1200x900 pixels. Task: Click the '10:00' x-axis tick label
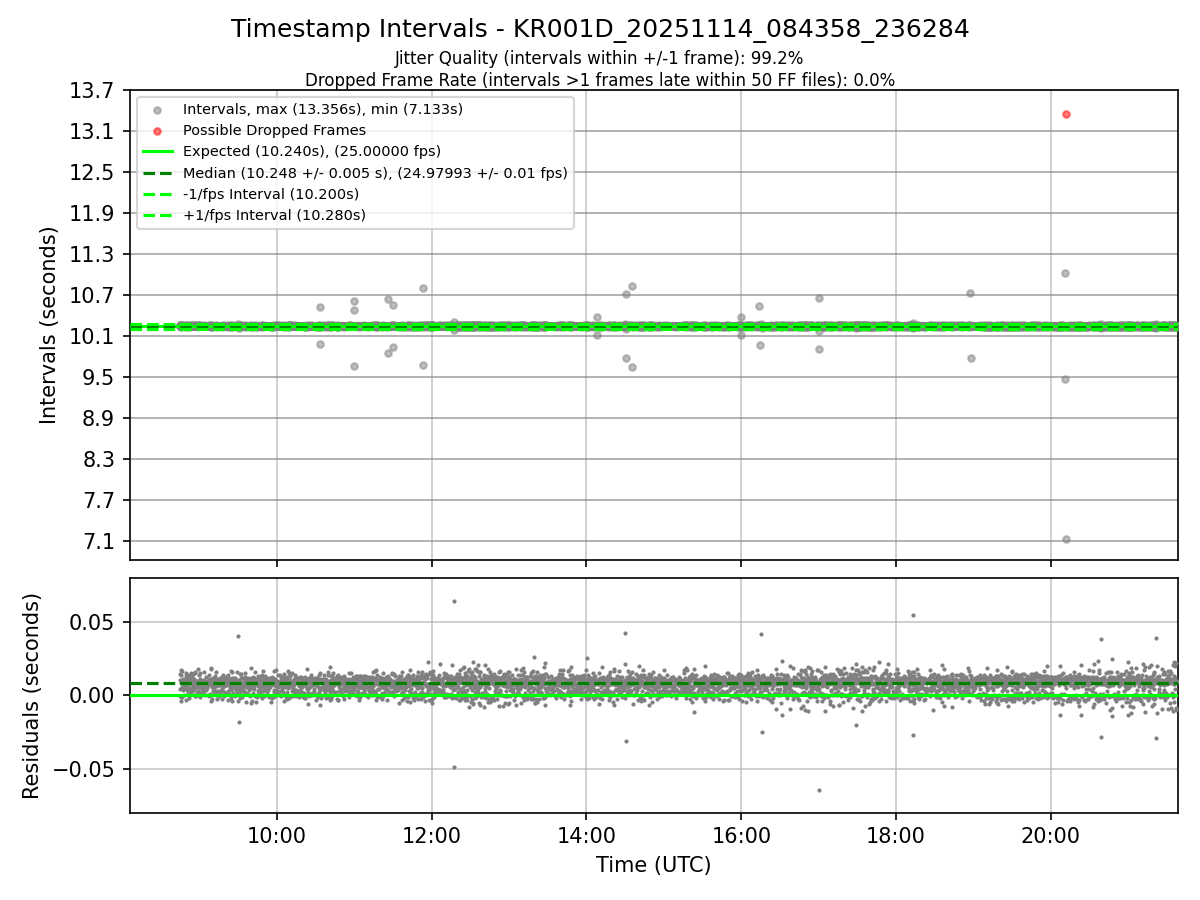click(x=277, y=834)
